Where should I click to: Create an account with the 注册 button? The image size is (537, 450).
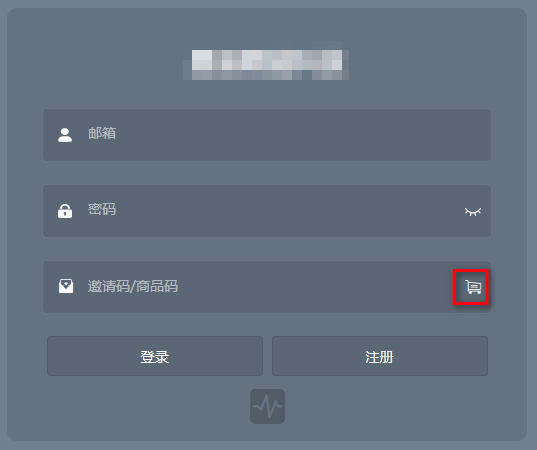[x=380, y=356]
